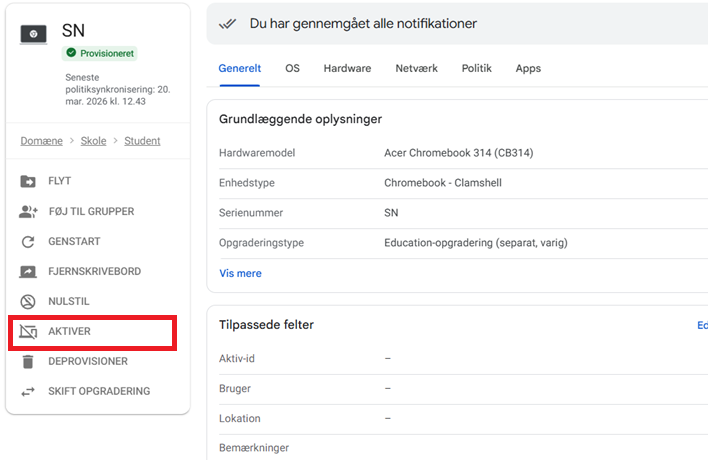The height and width of the screenshot is (460, 708).
Task: Go to the Politik tab
Action: (476, 68)
